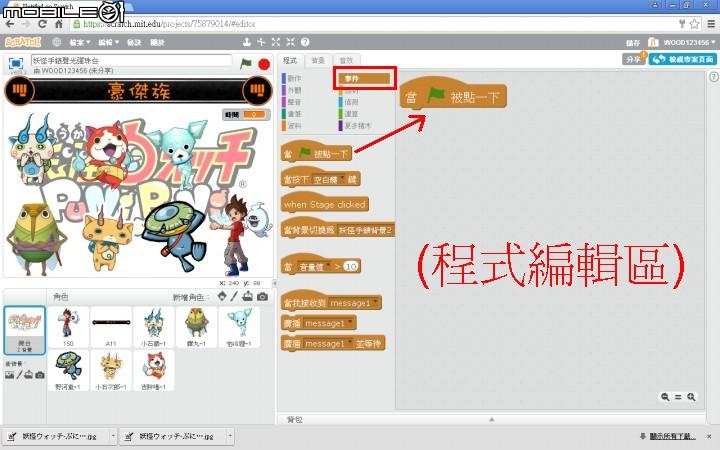
Task: Select the 舞台 stage thumbnail
Action: click(25, 330)
